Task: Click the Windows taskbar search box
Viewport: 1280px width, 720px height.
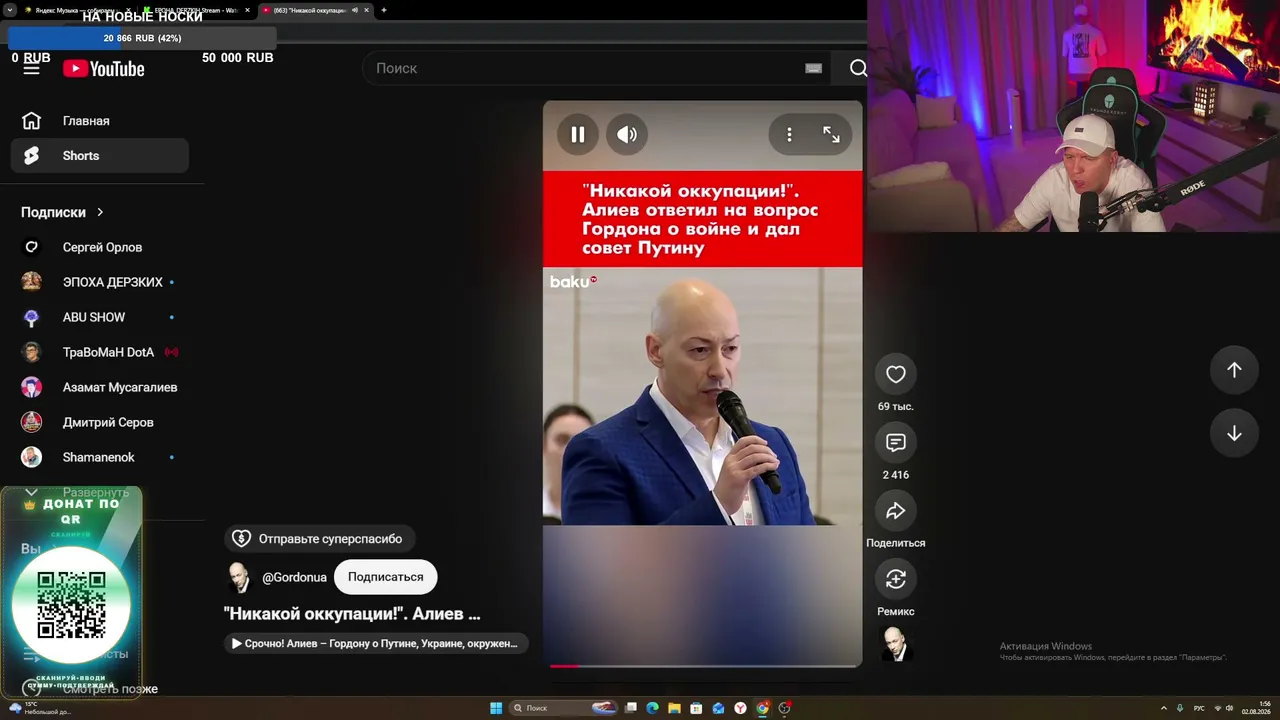Action: tap(562, 708)
